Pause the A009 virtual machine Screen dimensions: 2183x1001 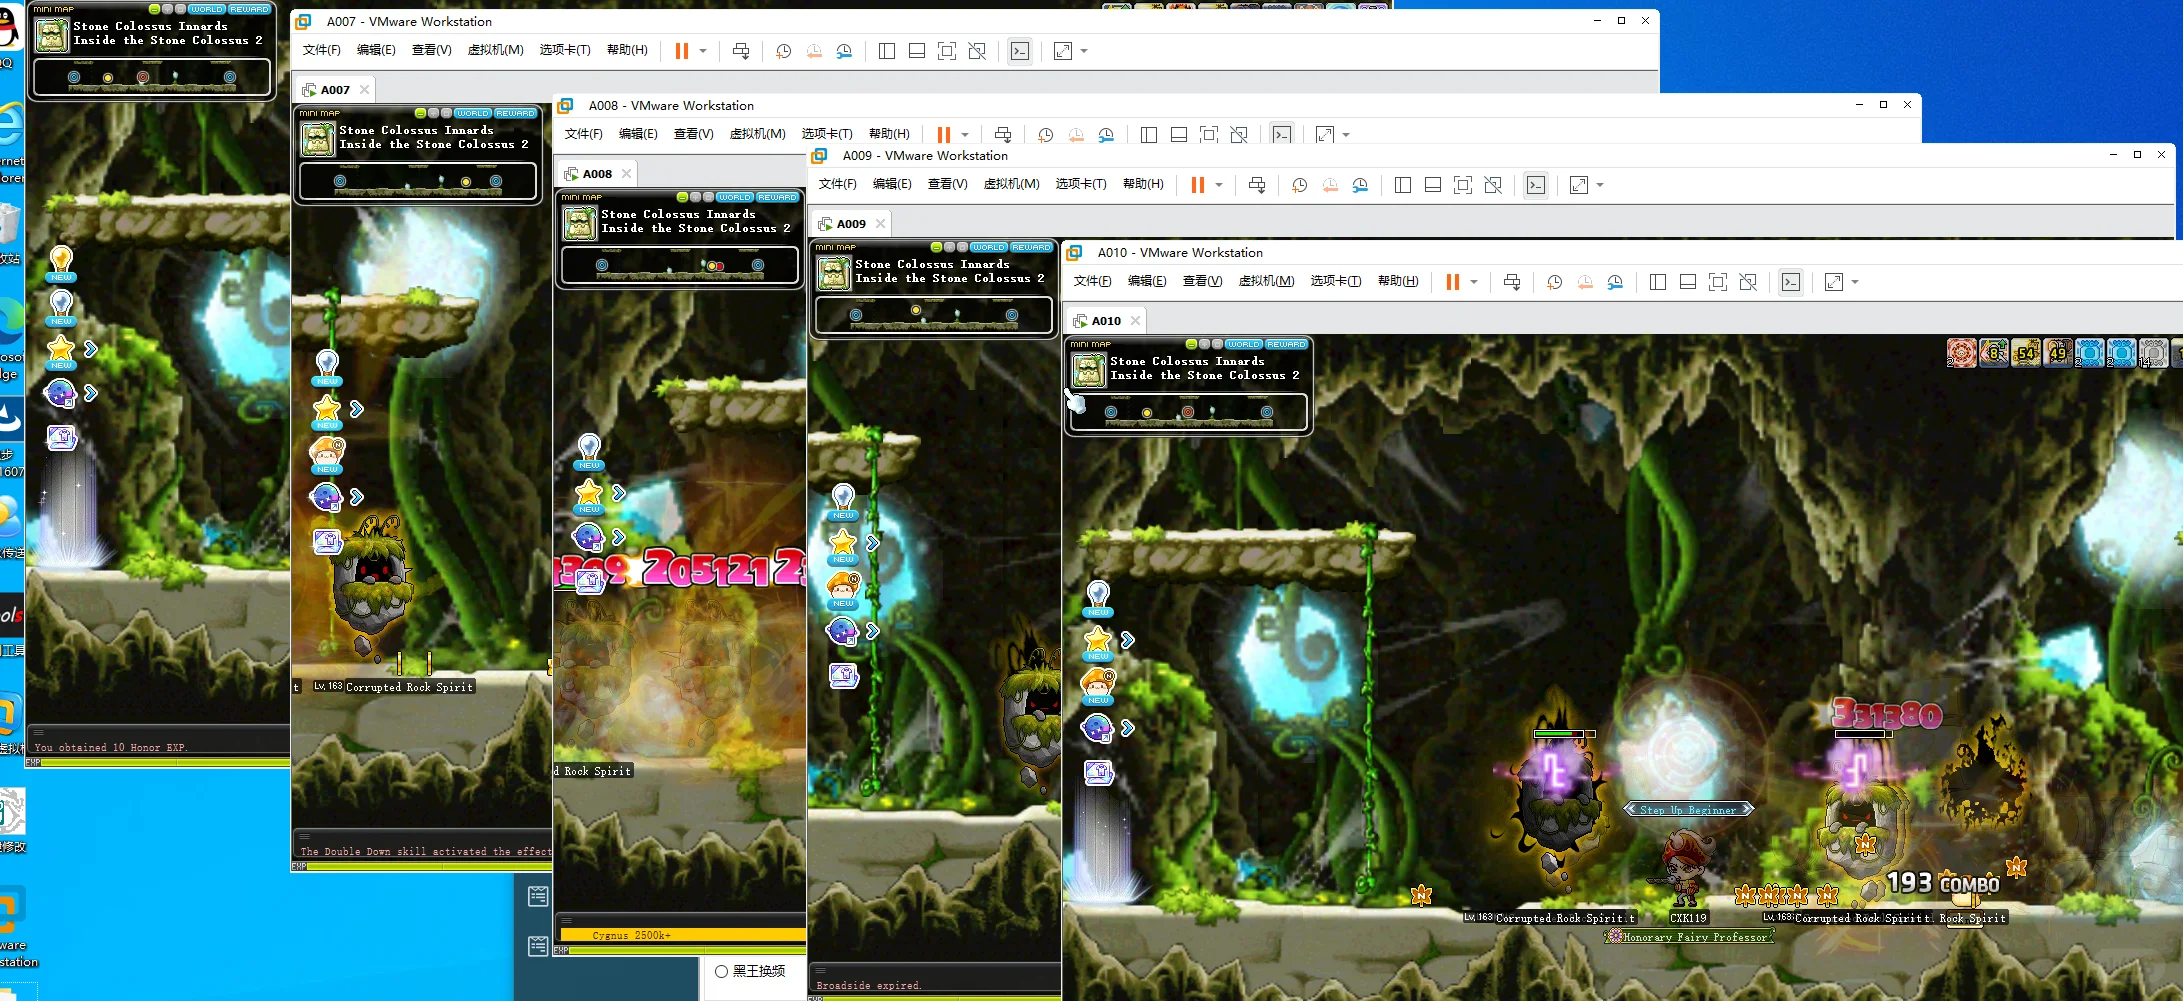tap(1198, 185)
